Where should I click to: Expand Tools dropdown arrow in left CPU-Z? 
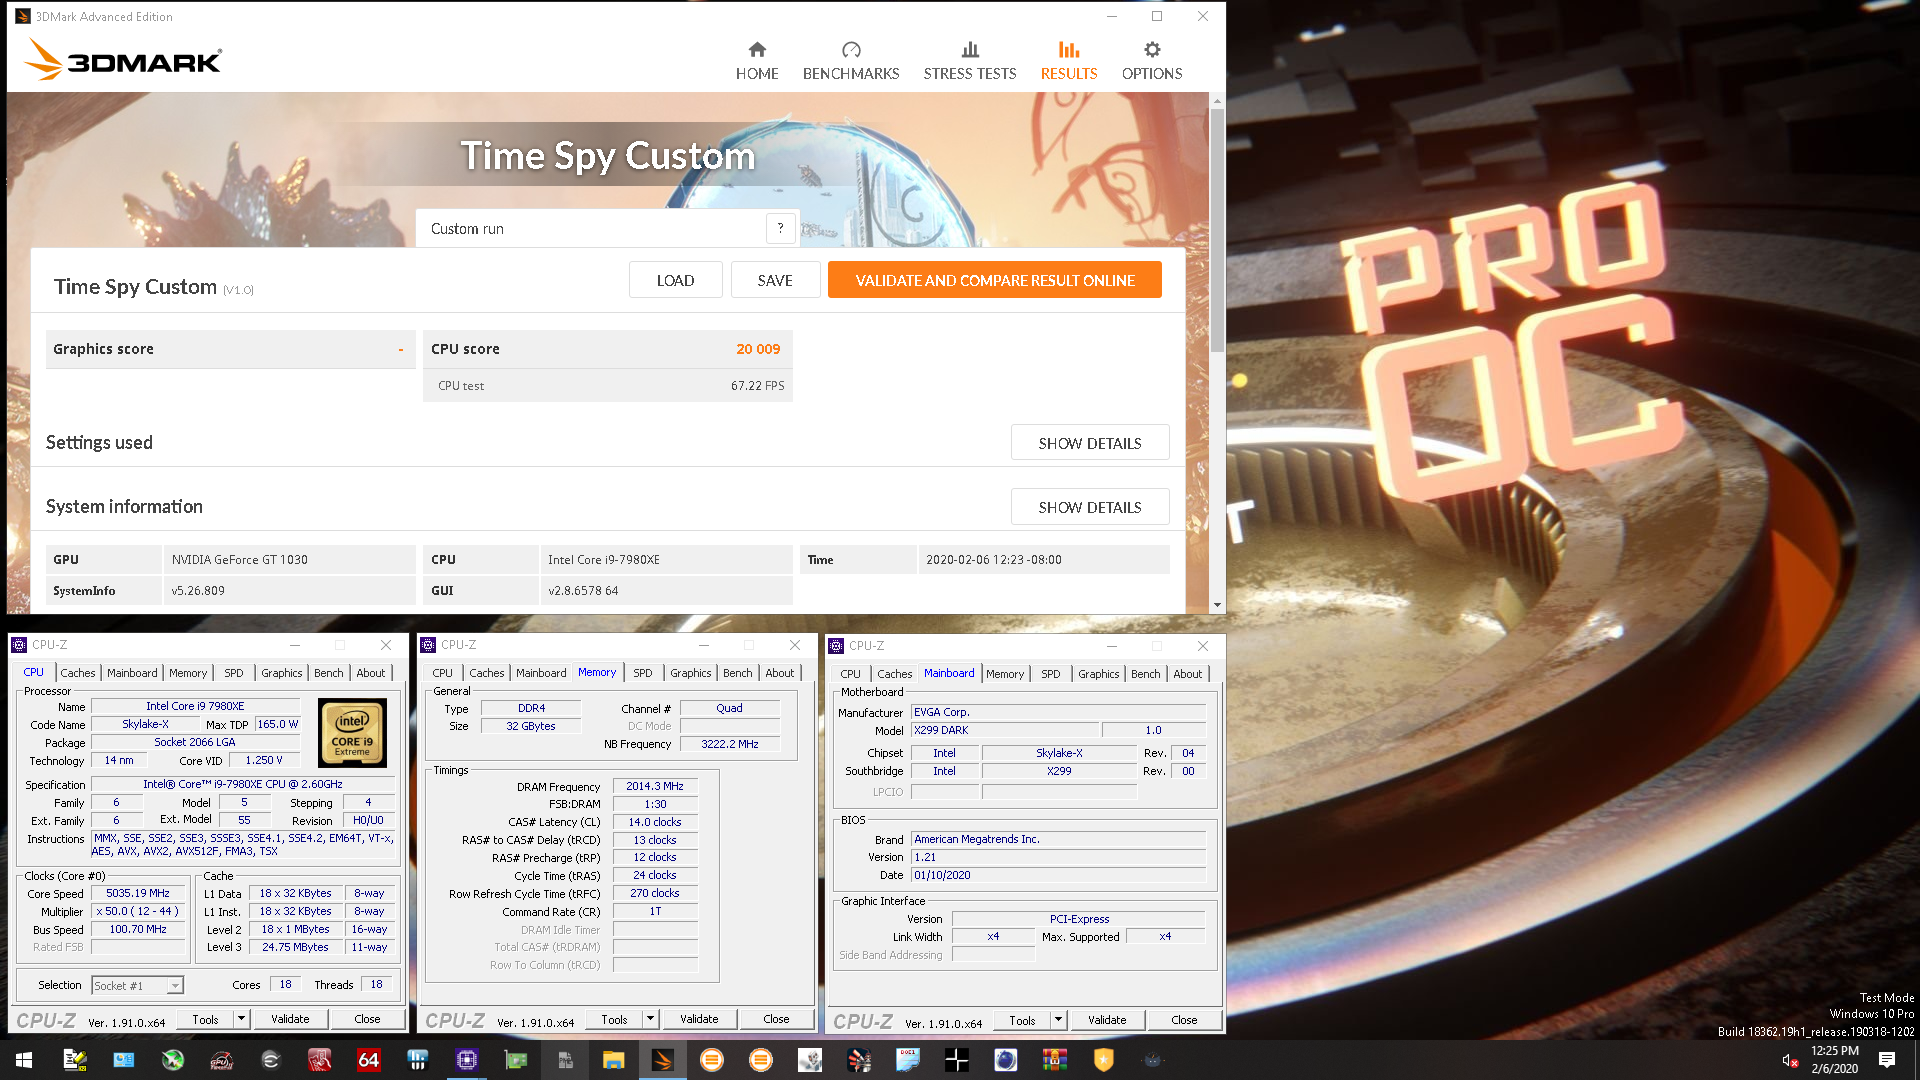[241, 1019]
